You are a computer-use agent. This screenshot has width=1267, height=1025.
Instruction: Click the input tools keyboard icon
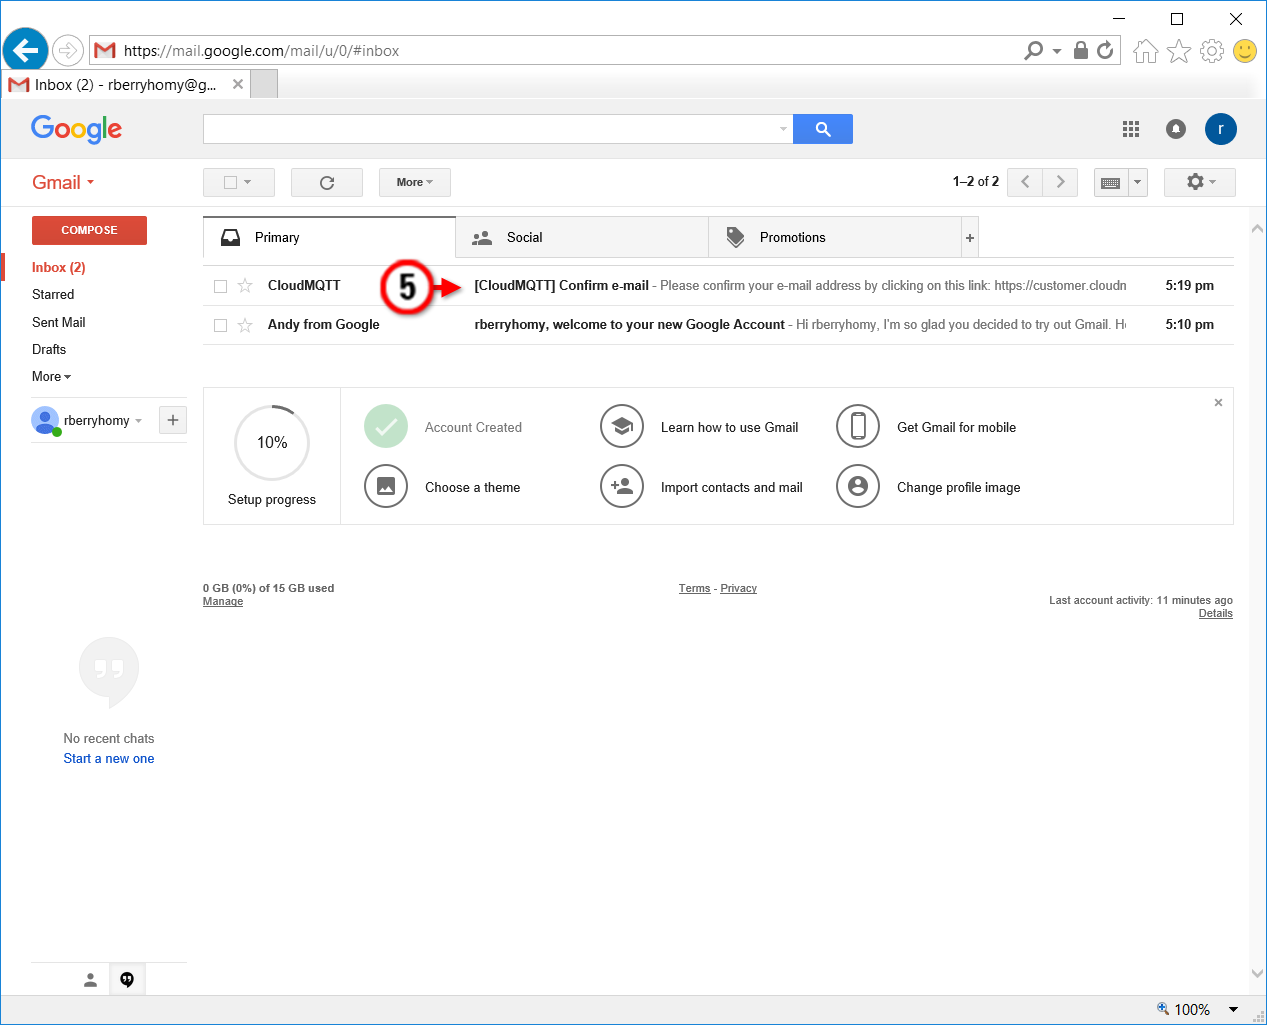click(x=1110, y=182)
